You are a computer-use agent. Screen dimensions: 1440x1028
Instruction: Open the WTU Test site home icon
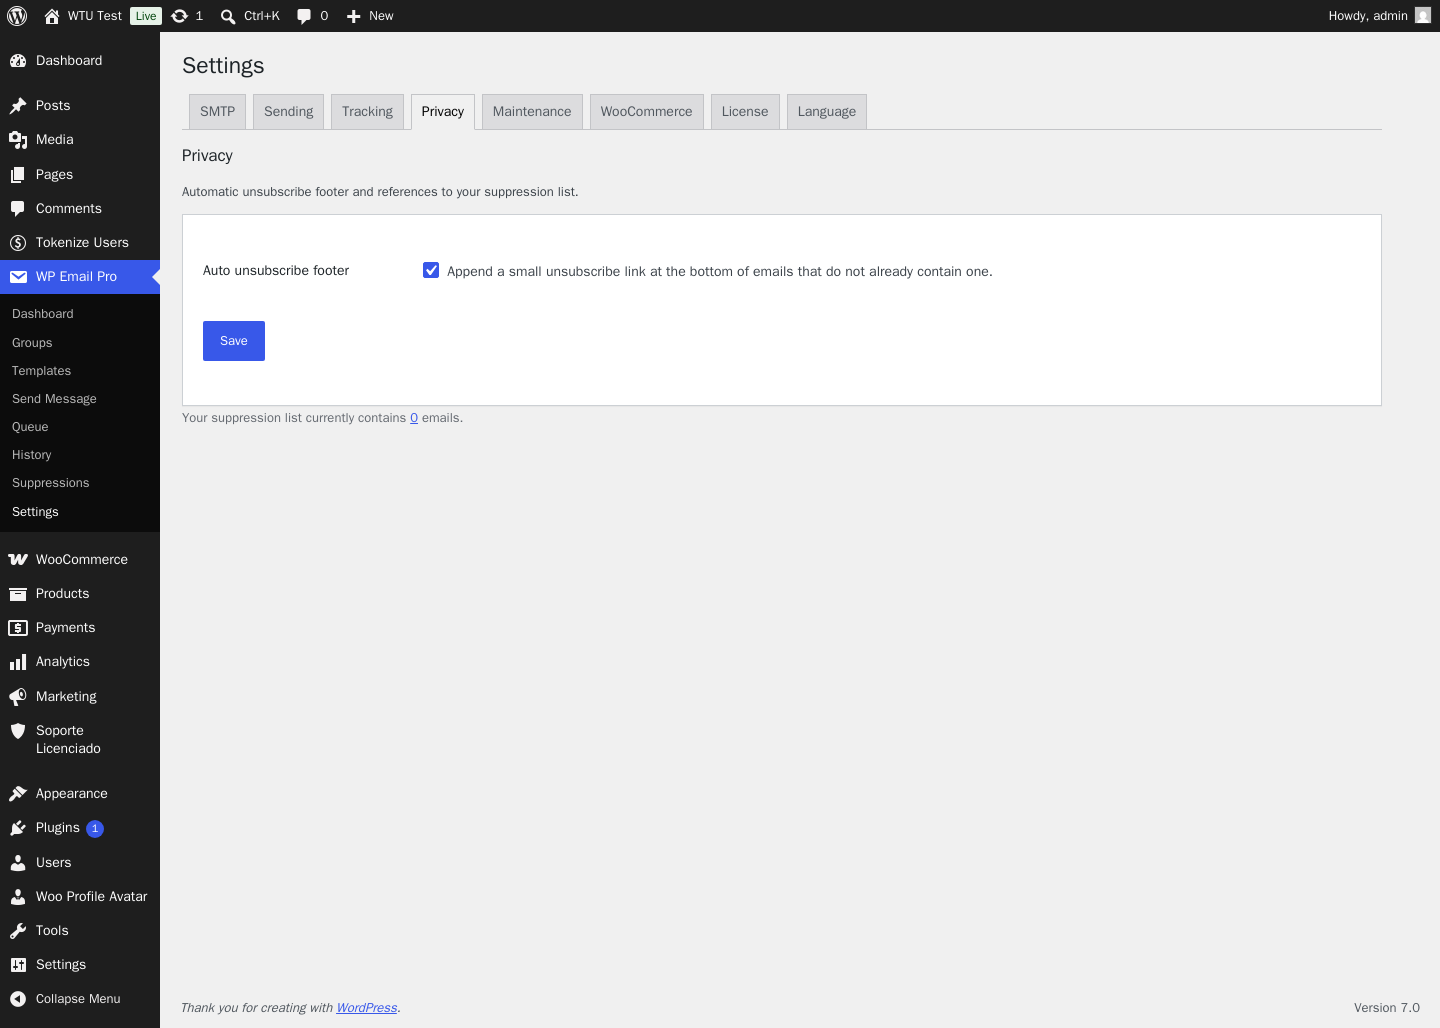click(52, 16)
